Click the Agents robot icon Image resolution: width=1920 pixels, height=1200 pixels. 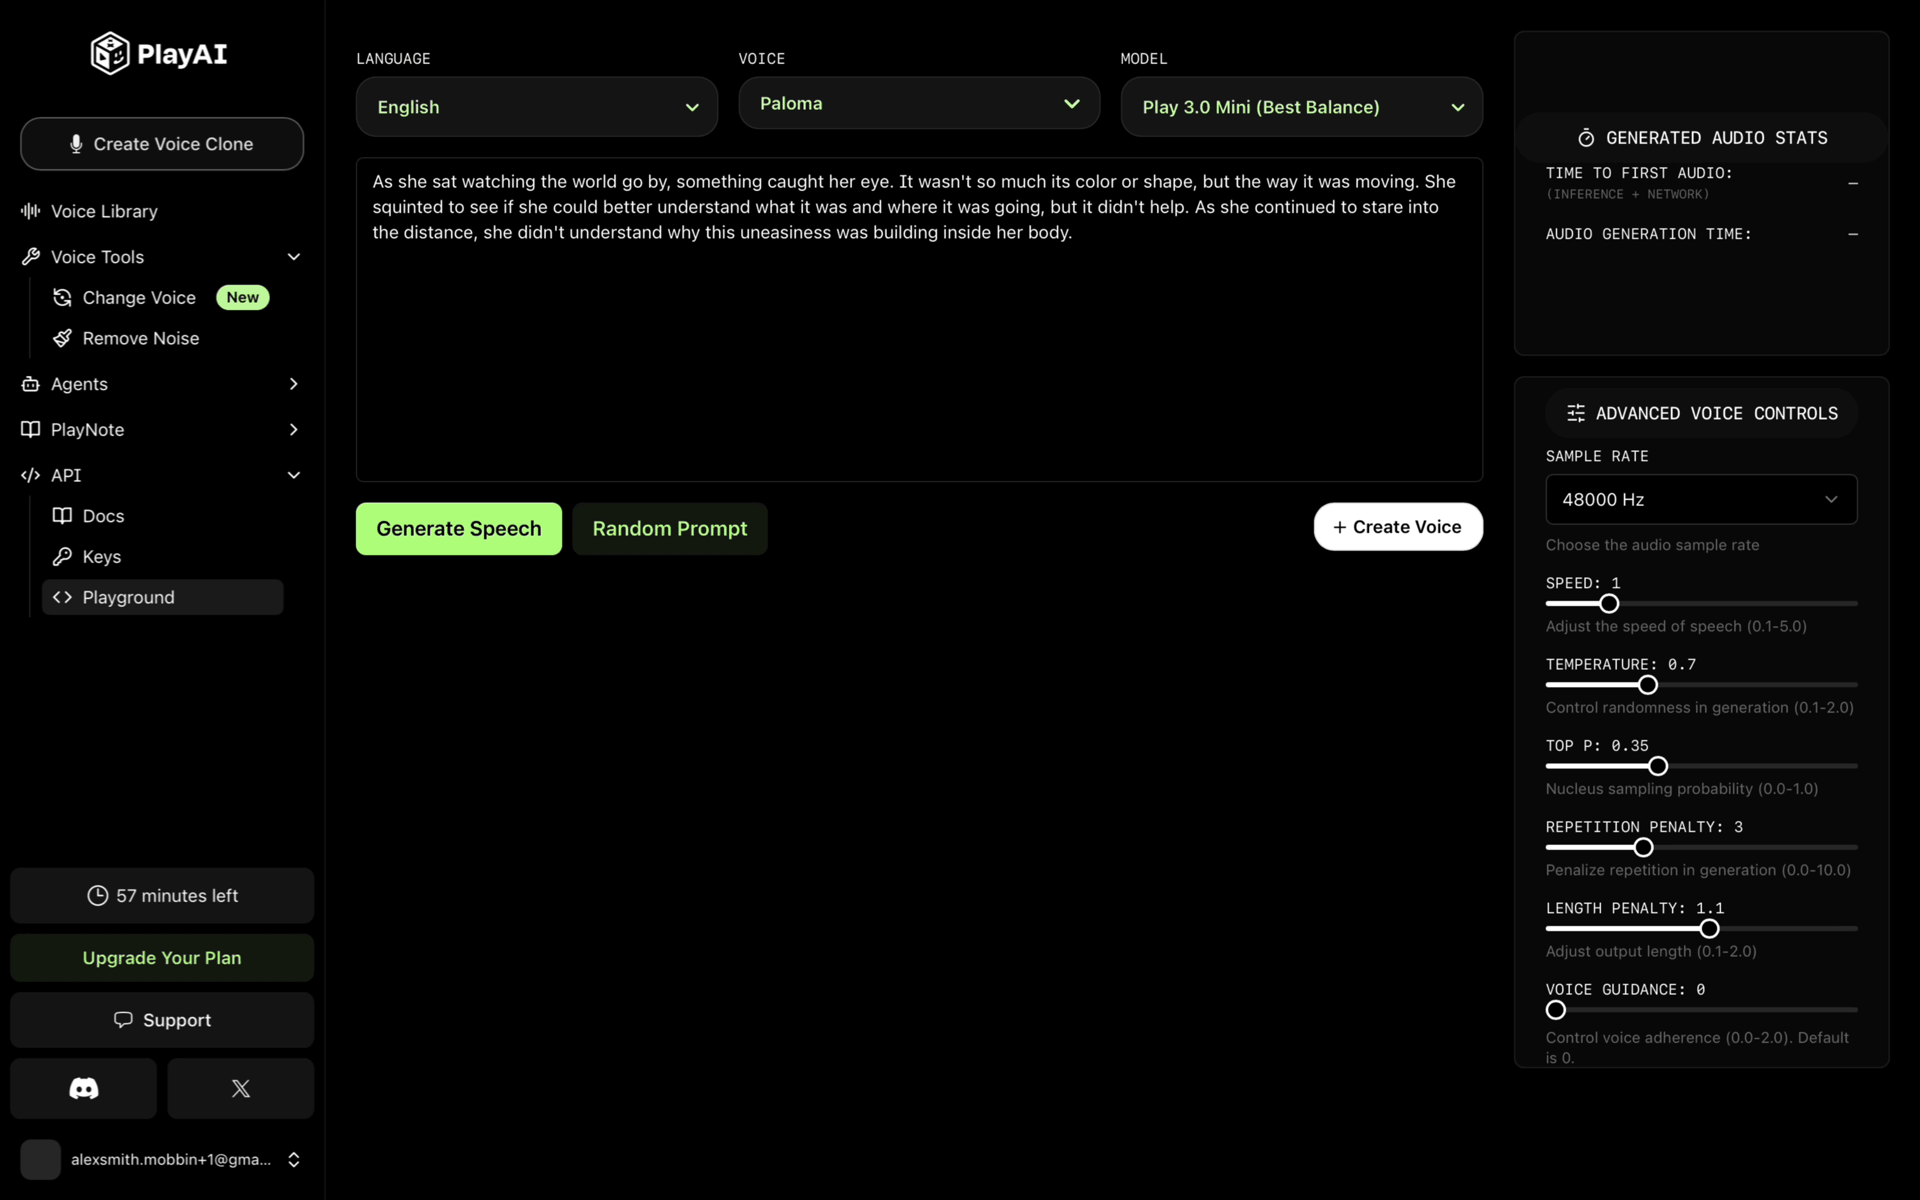[x=31, y=384]
